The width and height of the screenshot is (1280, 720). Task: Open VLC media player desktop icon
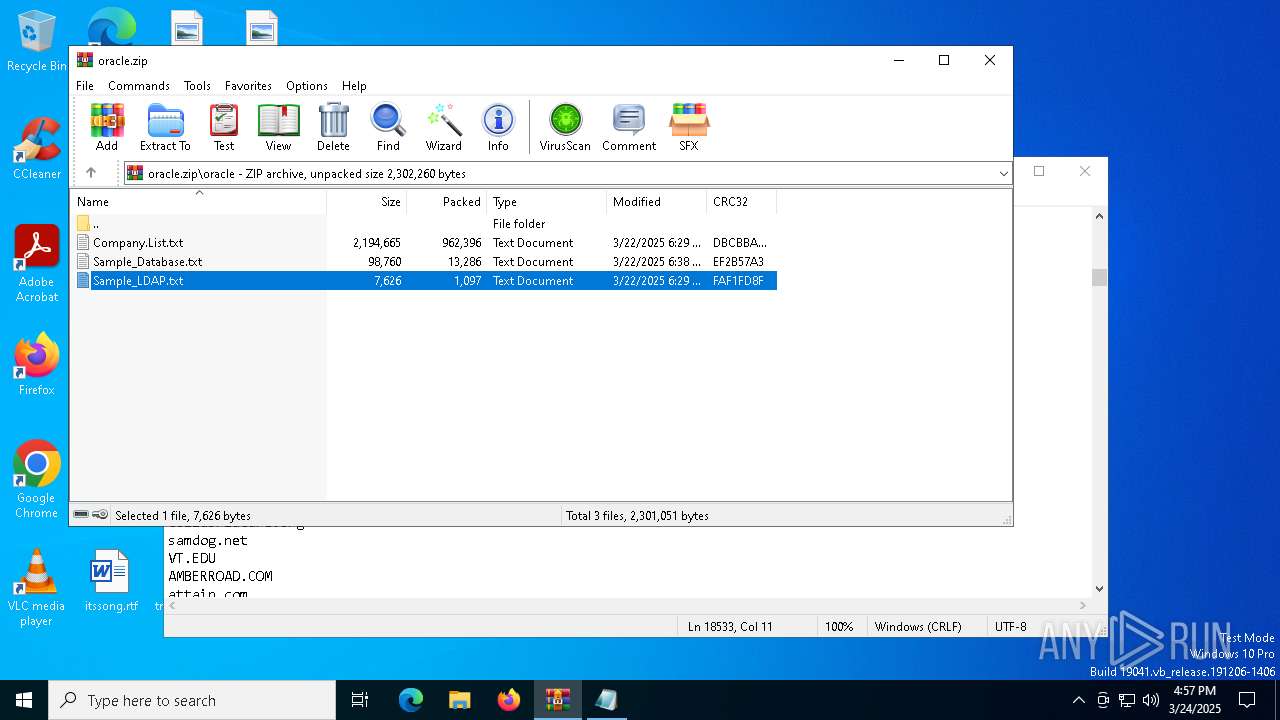37,588
